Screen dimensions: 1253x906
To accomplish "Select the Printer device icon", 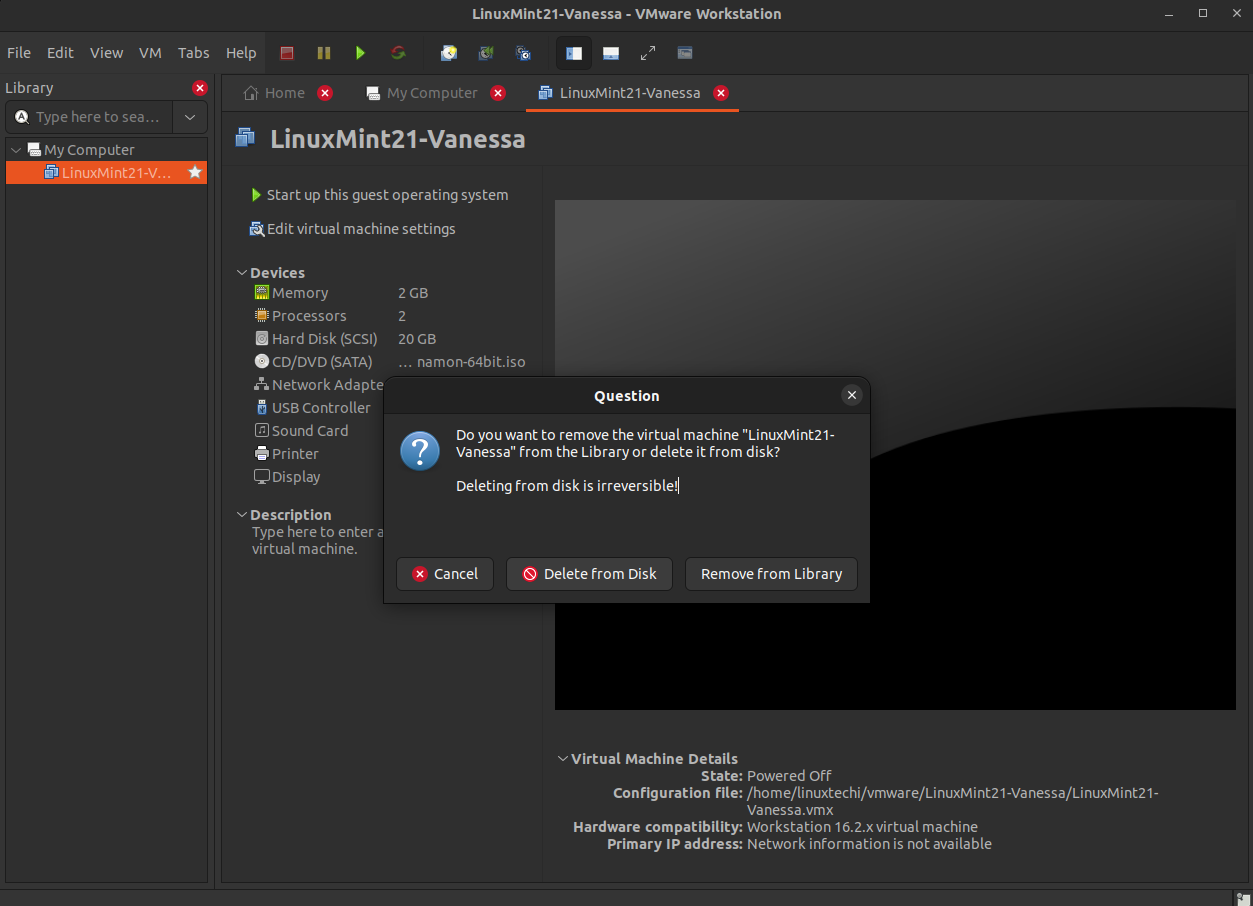I will pos(262,454).
